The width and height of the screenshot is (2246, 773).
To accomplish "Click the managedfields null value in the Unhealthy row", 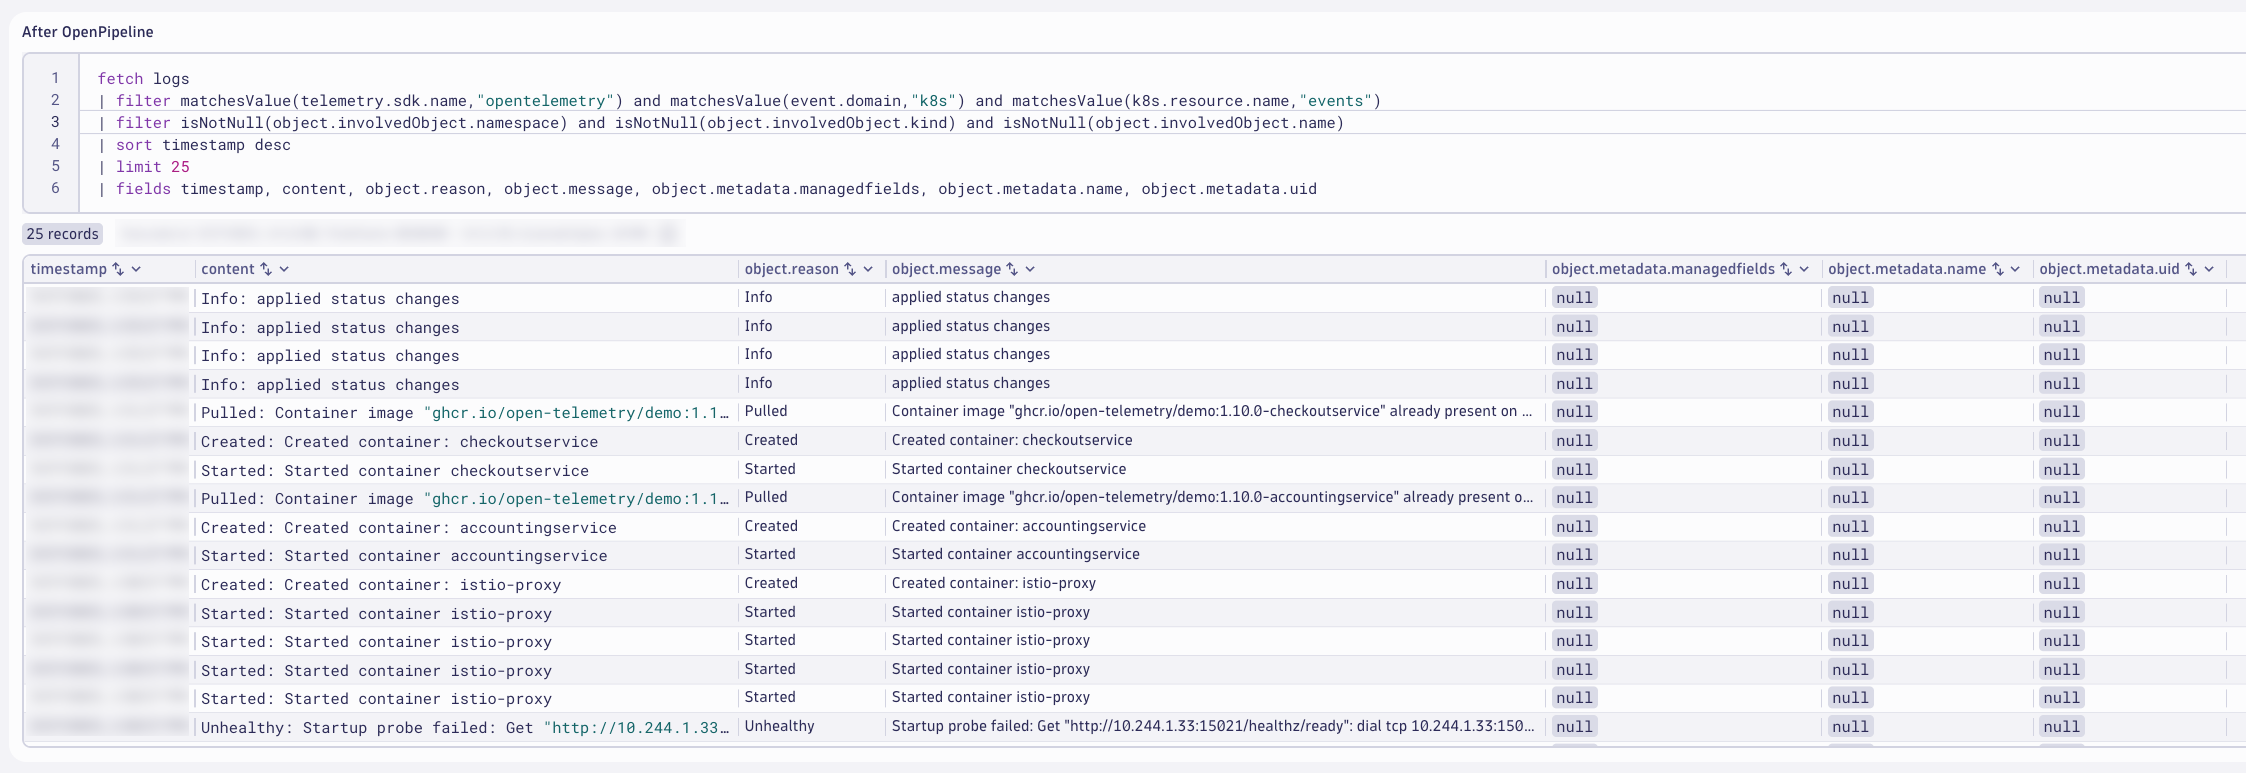I will [x=1574, y=727].
